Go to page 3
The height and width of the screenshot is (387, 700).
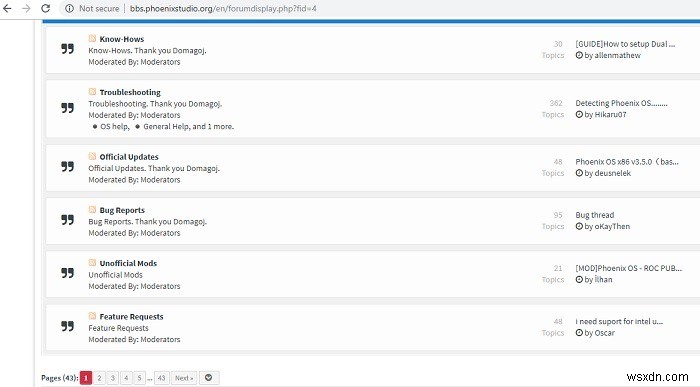[112, 378]
